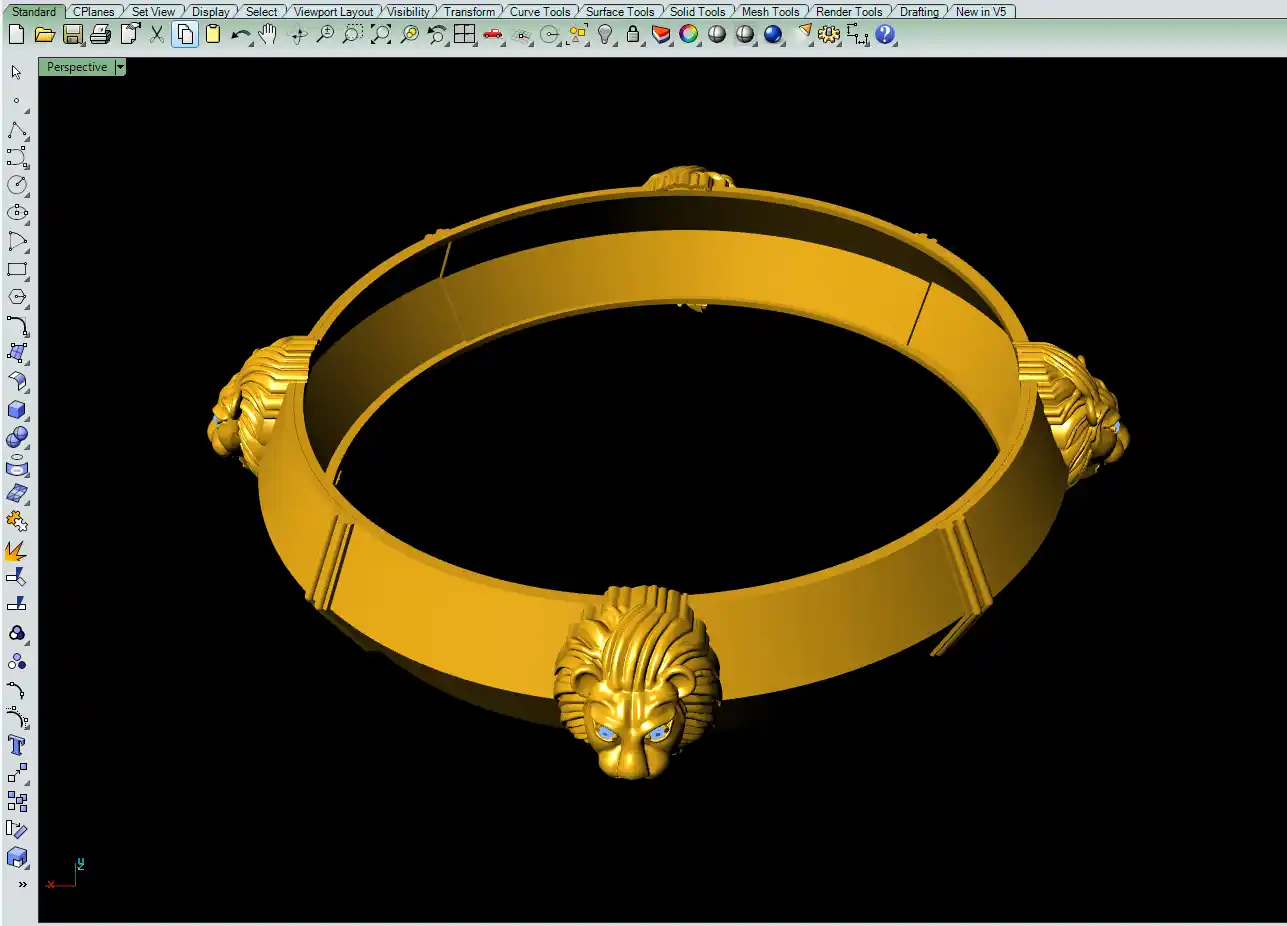Select the Ellipse tool in sidebar
Viewport: 1287px width, 926px height.
pos(17,213)
